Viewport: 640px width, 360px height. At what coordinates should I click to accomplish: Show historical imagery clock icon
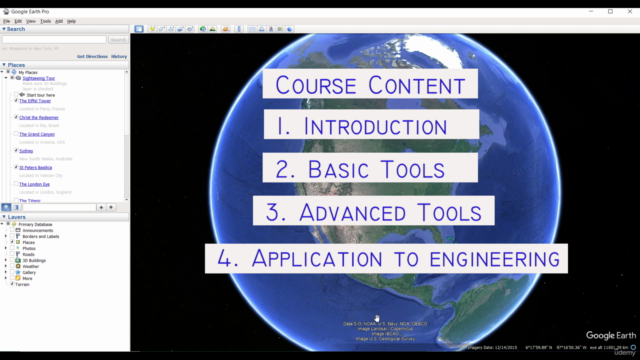(x=203, y=29)
